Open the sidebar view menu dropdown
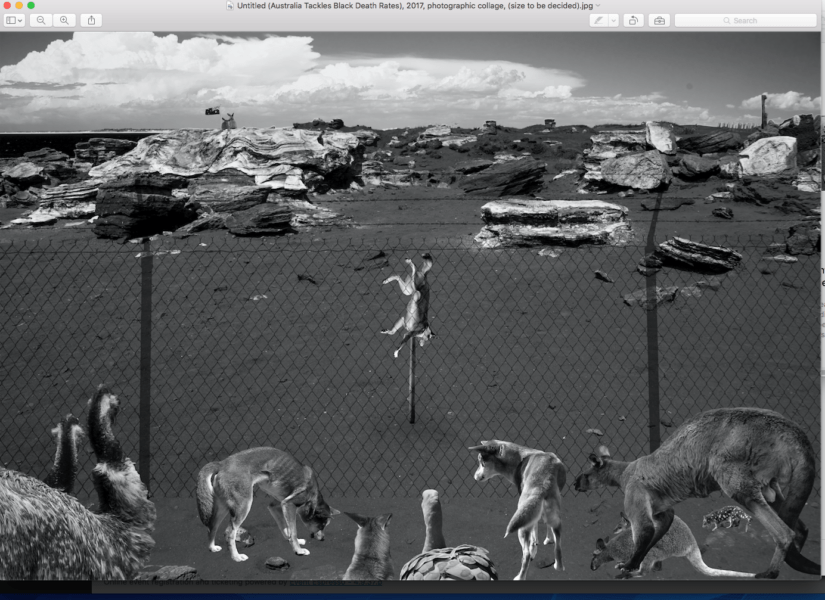The image size is (825, 600). click(x=14, y=20)
